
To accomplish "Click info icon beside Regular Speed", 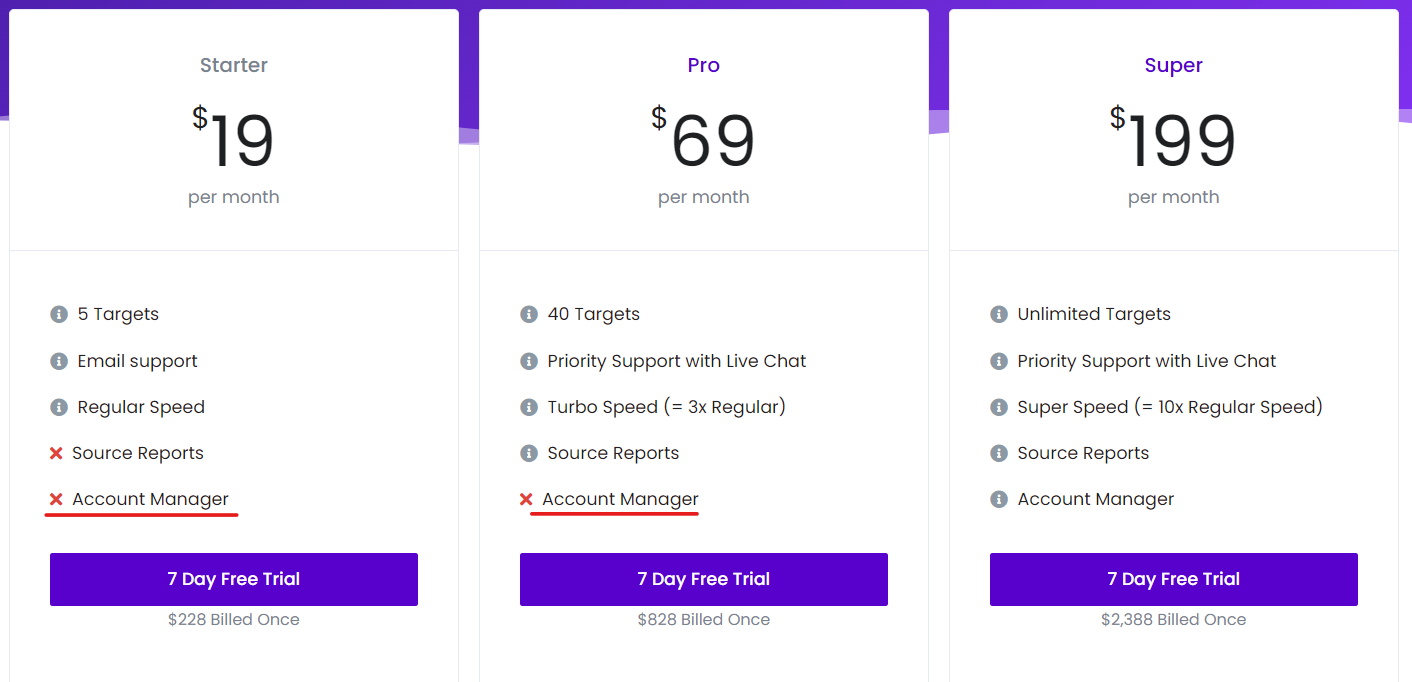I will click(x=59, y=407).
